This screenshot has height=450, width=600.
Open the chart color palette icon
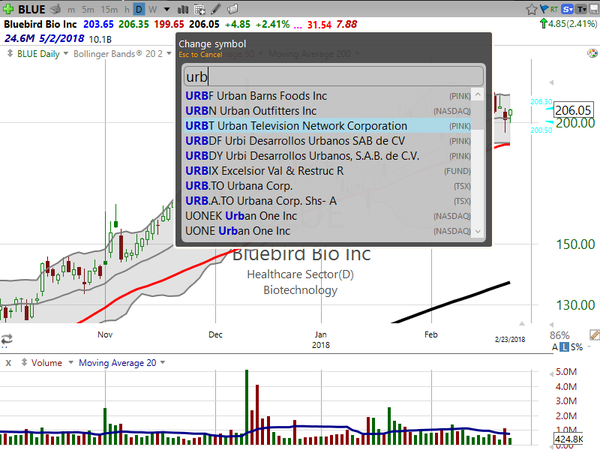pyautogui.click(x=592, y=53)
